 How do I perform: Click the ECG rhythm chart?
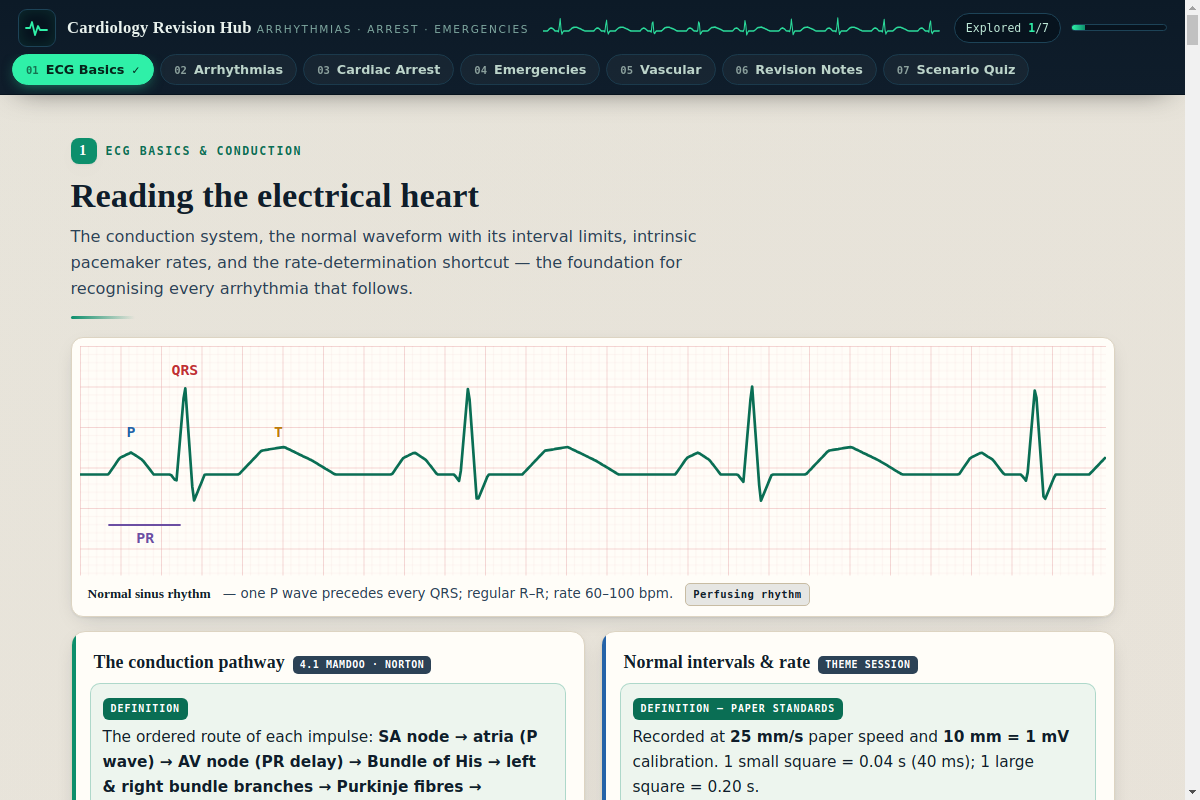coord(593,461)
